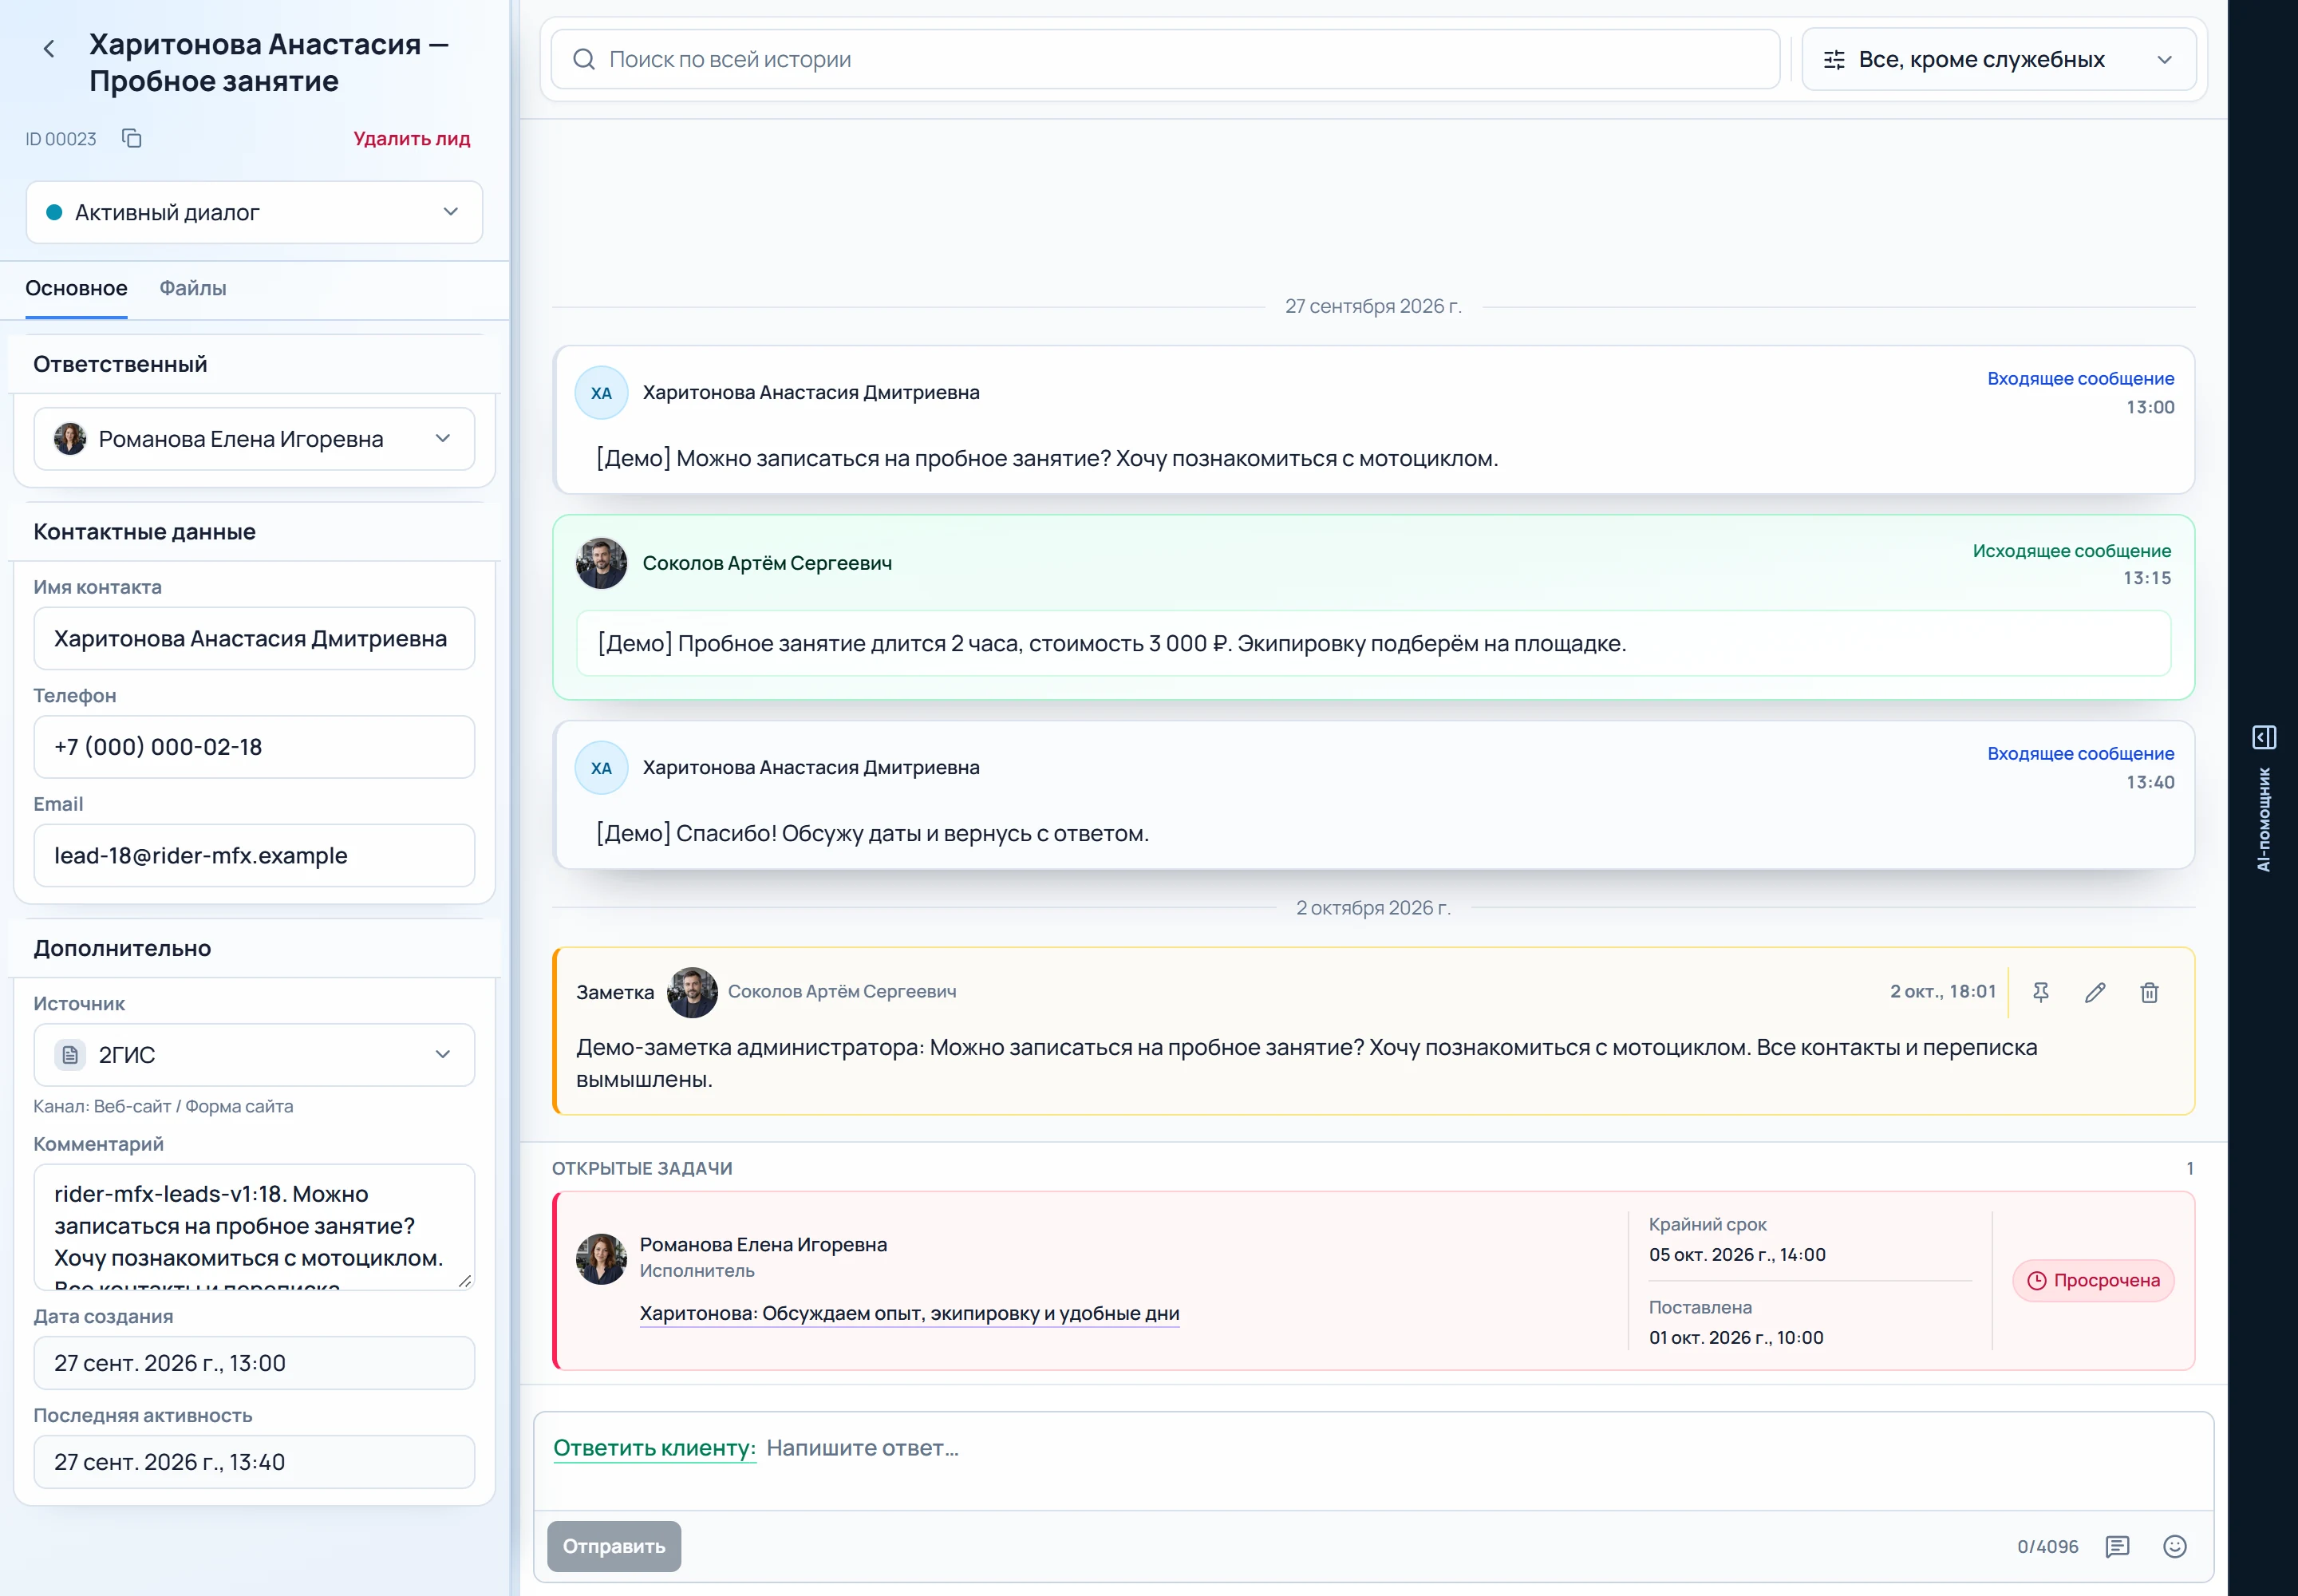This screenshot has height=1596, width=2298.
Task: Pin the note with the pin icon
Action: pos(2041,992)
